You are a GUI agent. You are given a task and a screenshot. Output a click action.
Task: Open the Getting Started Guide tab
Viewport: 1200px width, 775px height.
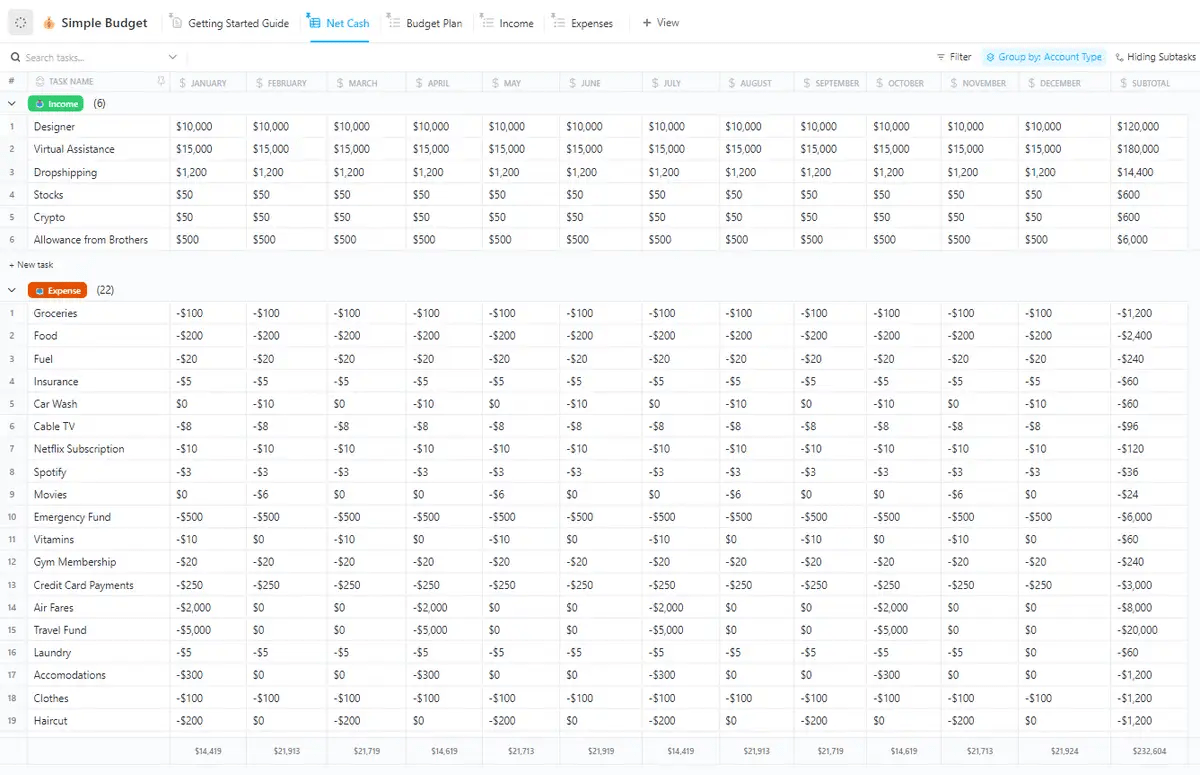[239, 23]
